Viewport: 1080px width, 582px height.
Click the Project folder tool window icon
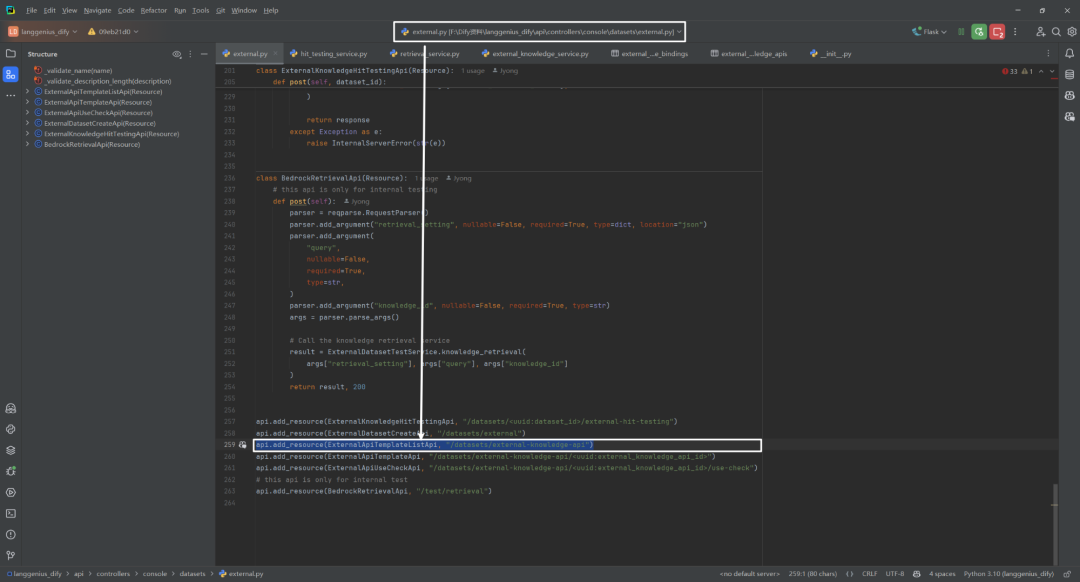click(10, 53)
